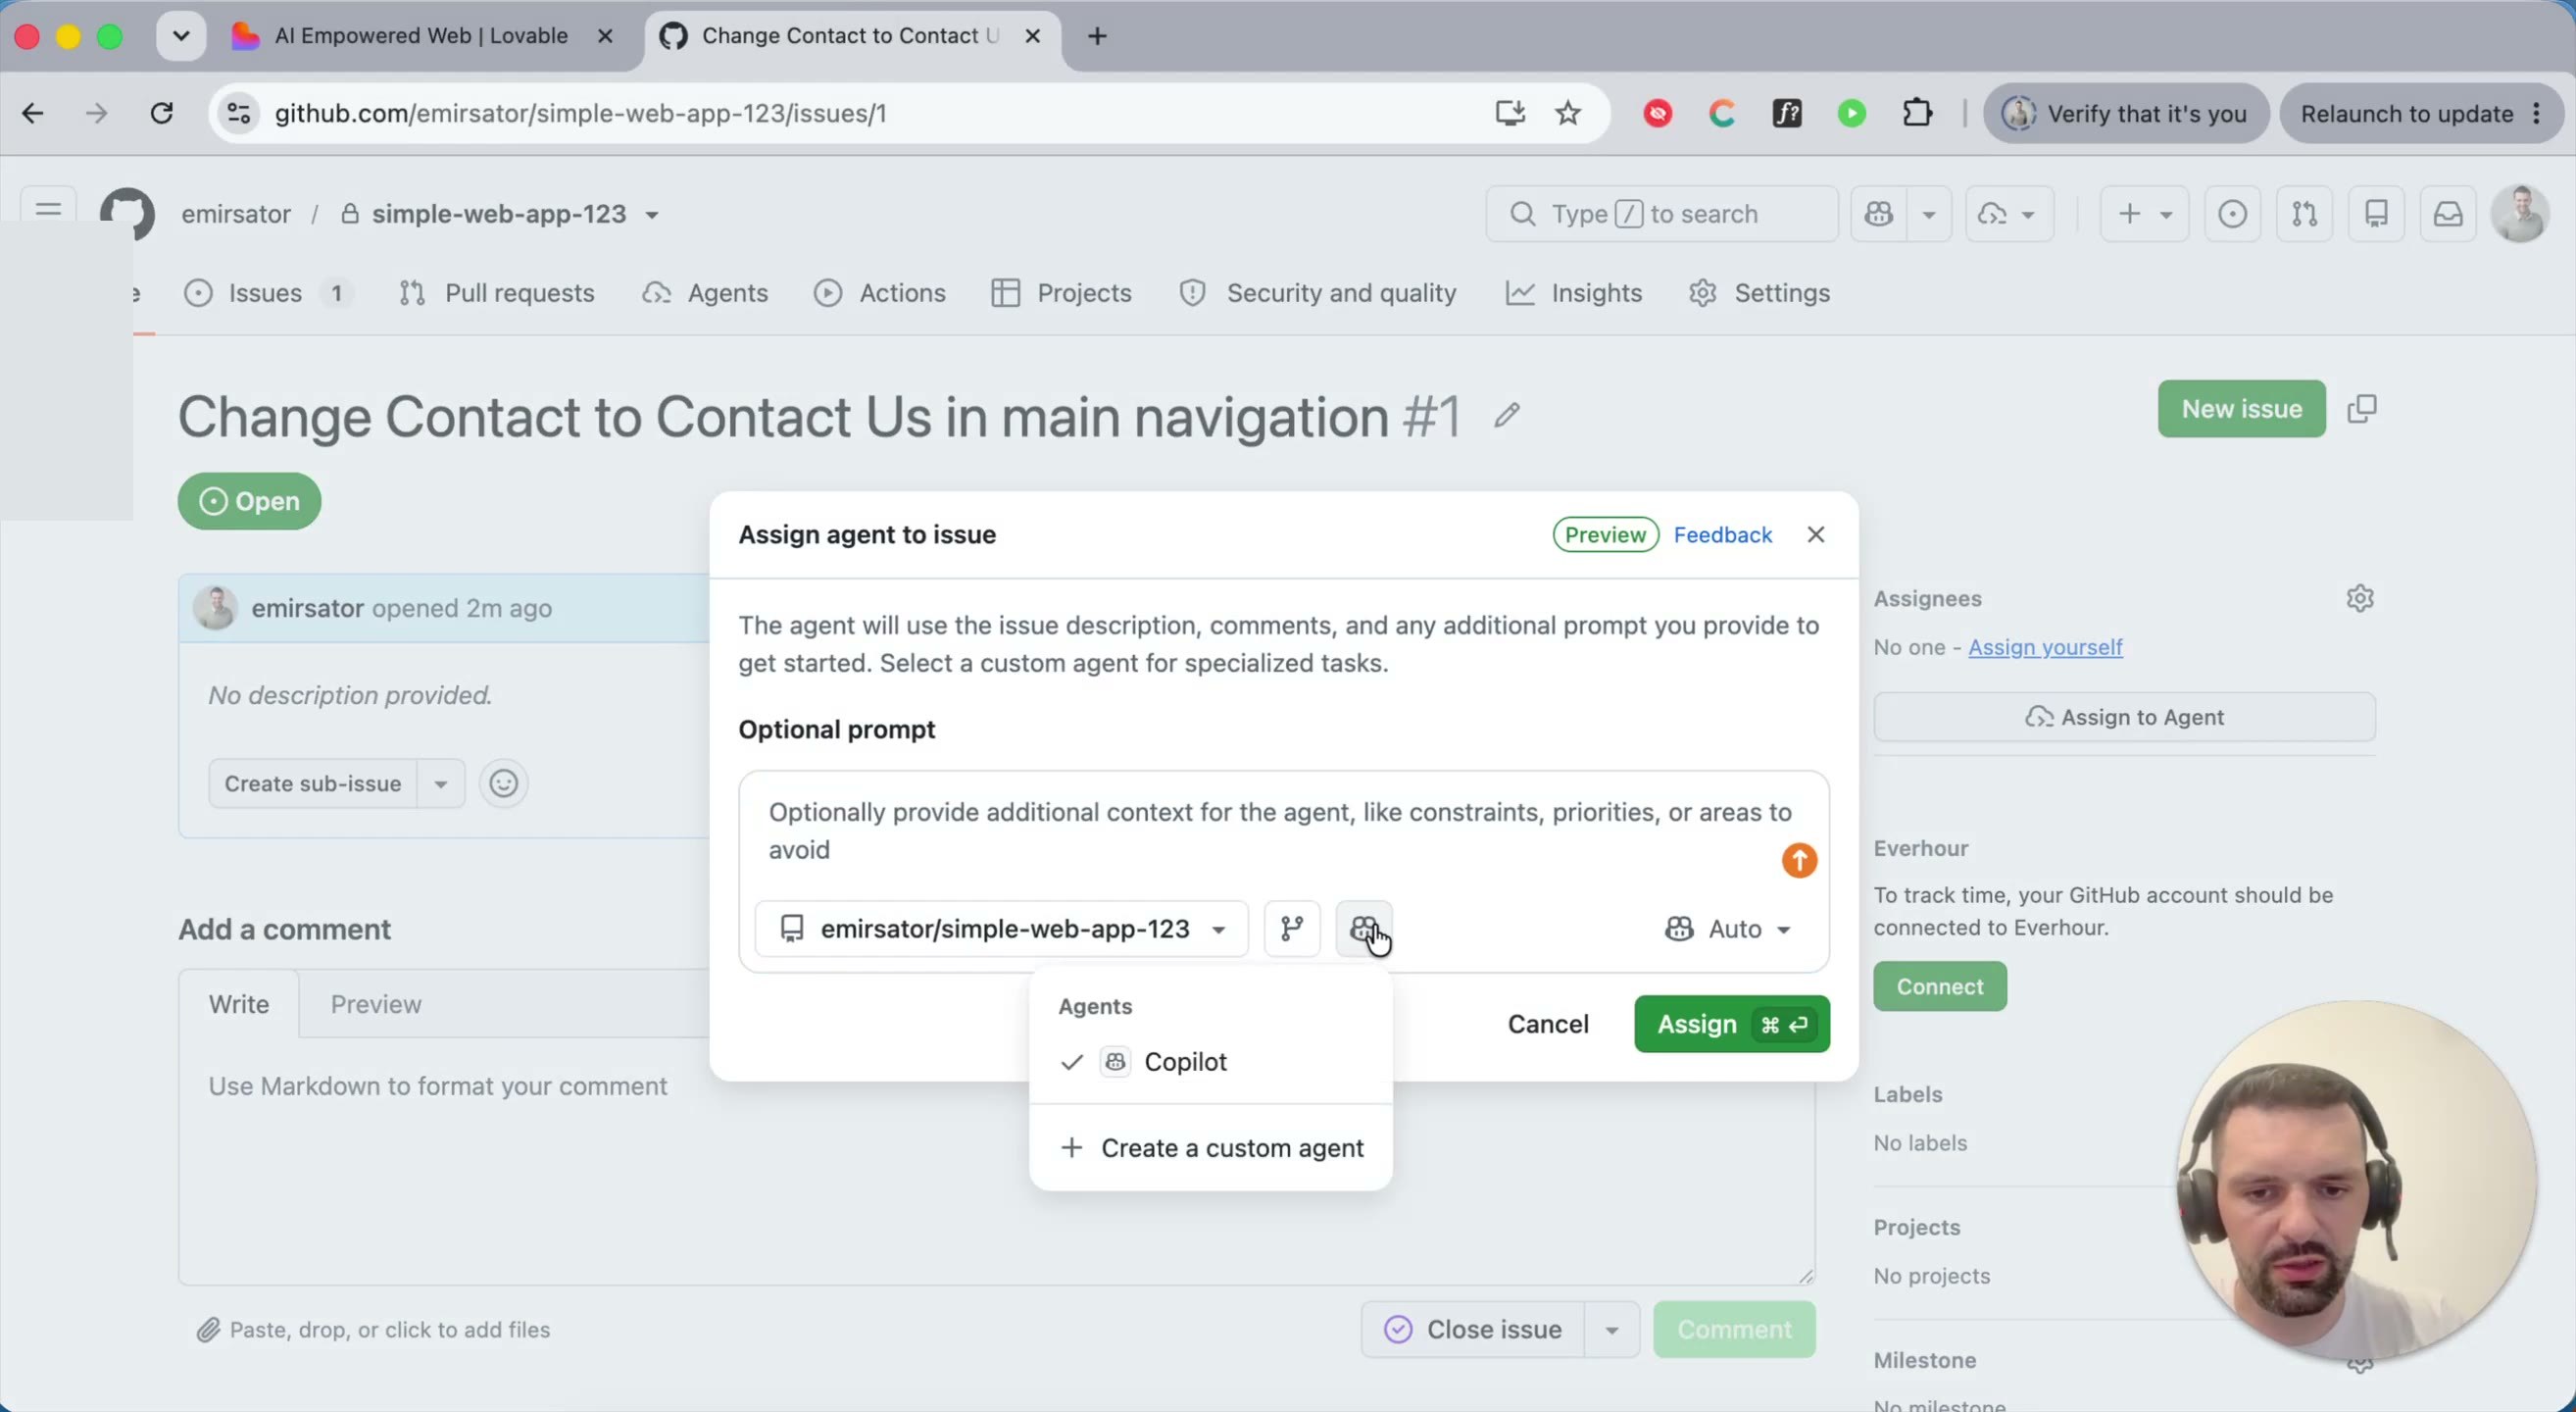Click the Everhour Connect button

click(1940, 987)
